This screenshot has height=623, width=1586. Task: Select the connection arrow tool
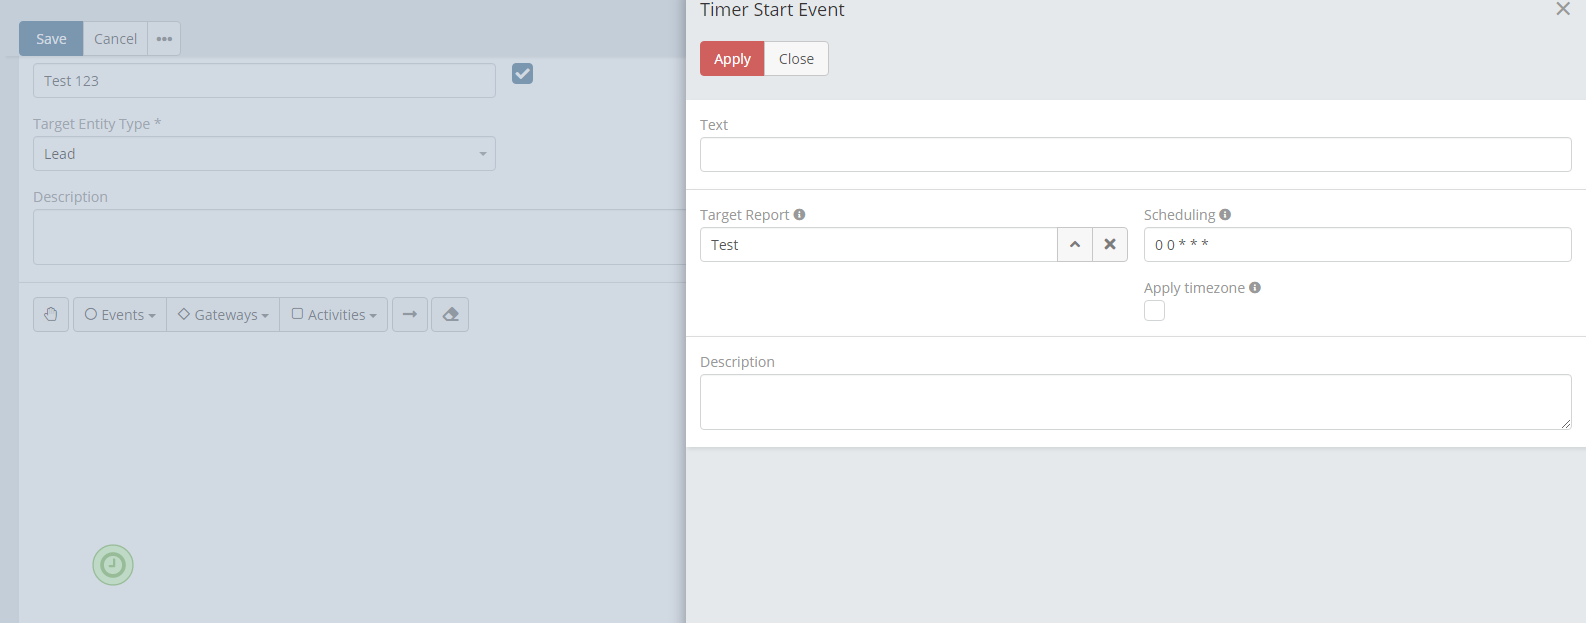pos(410,315)
